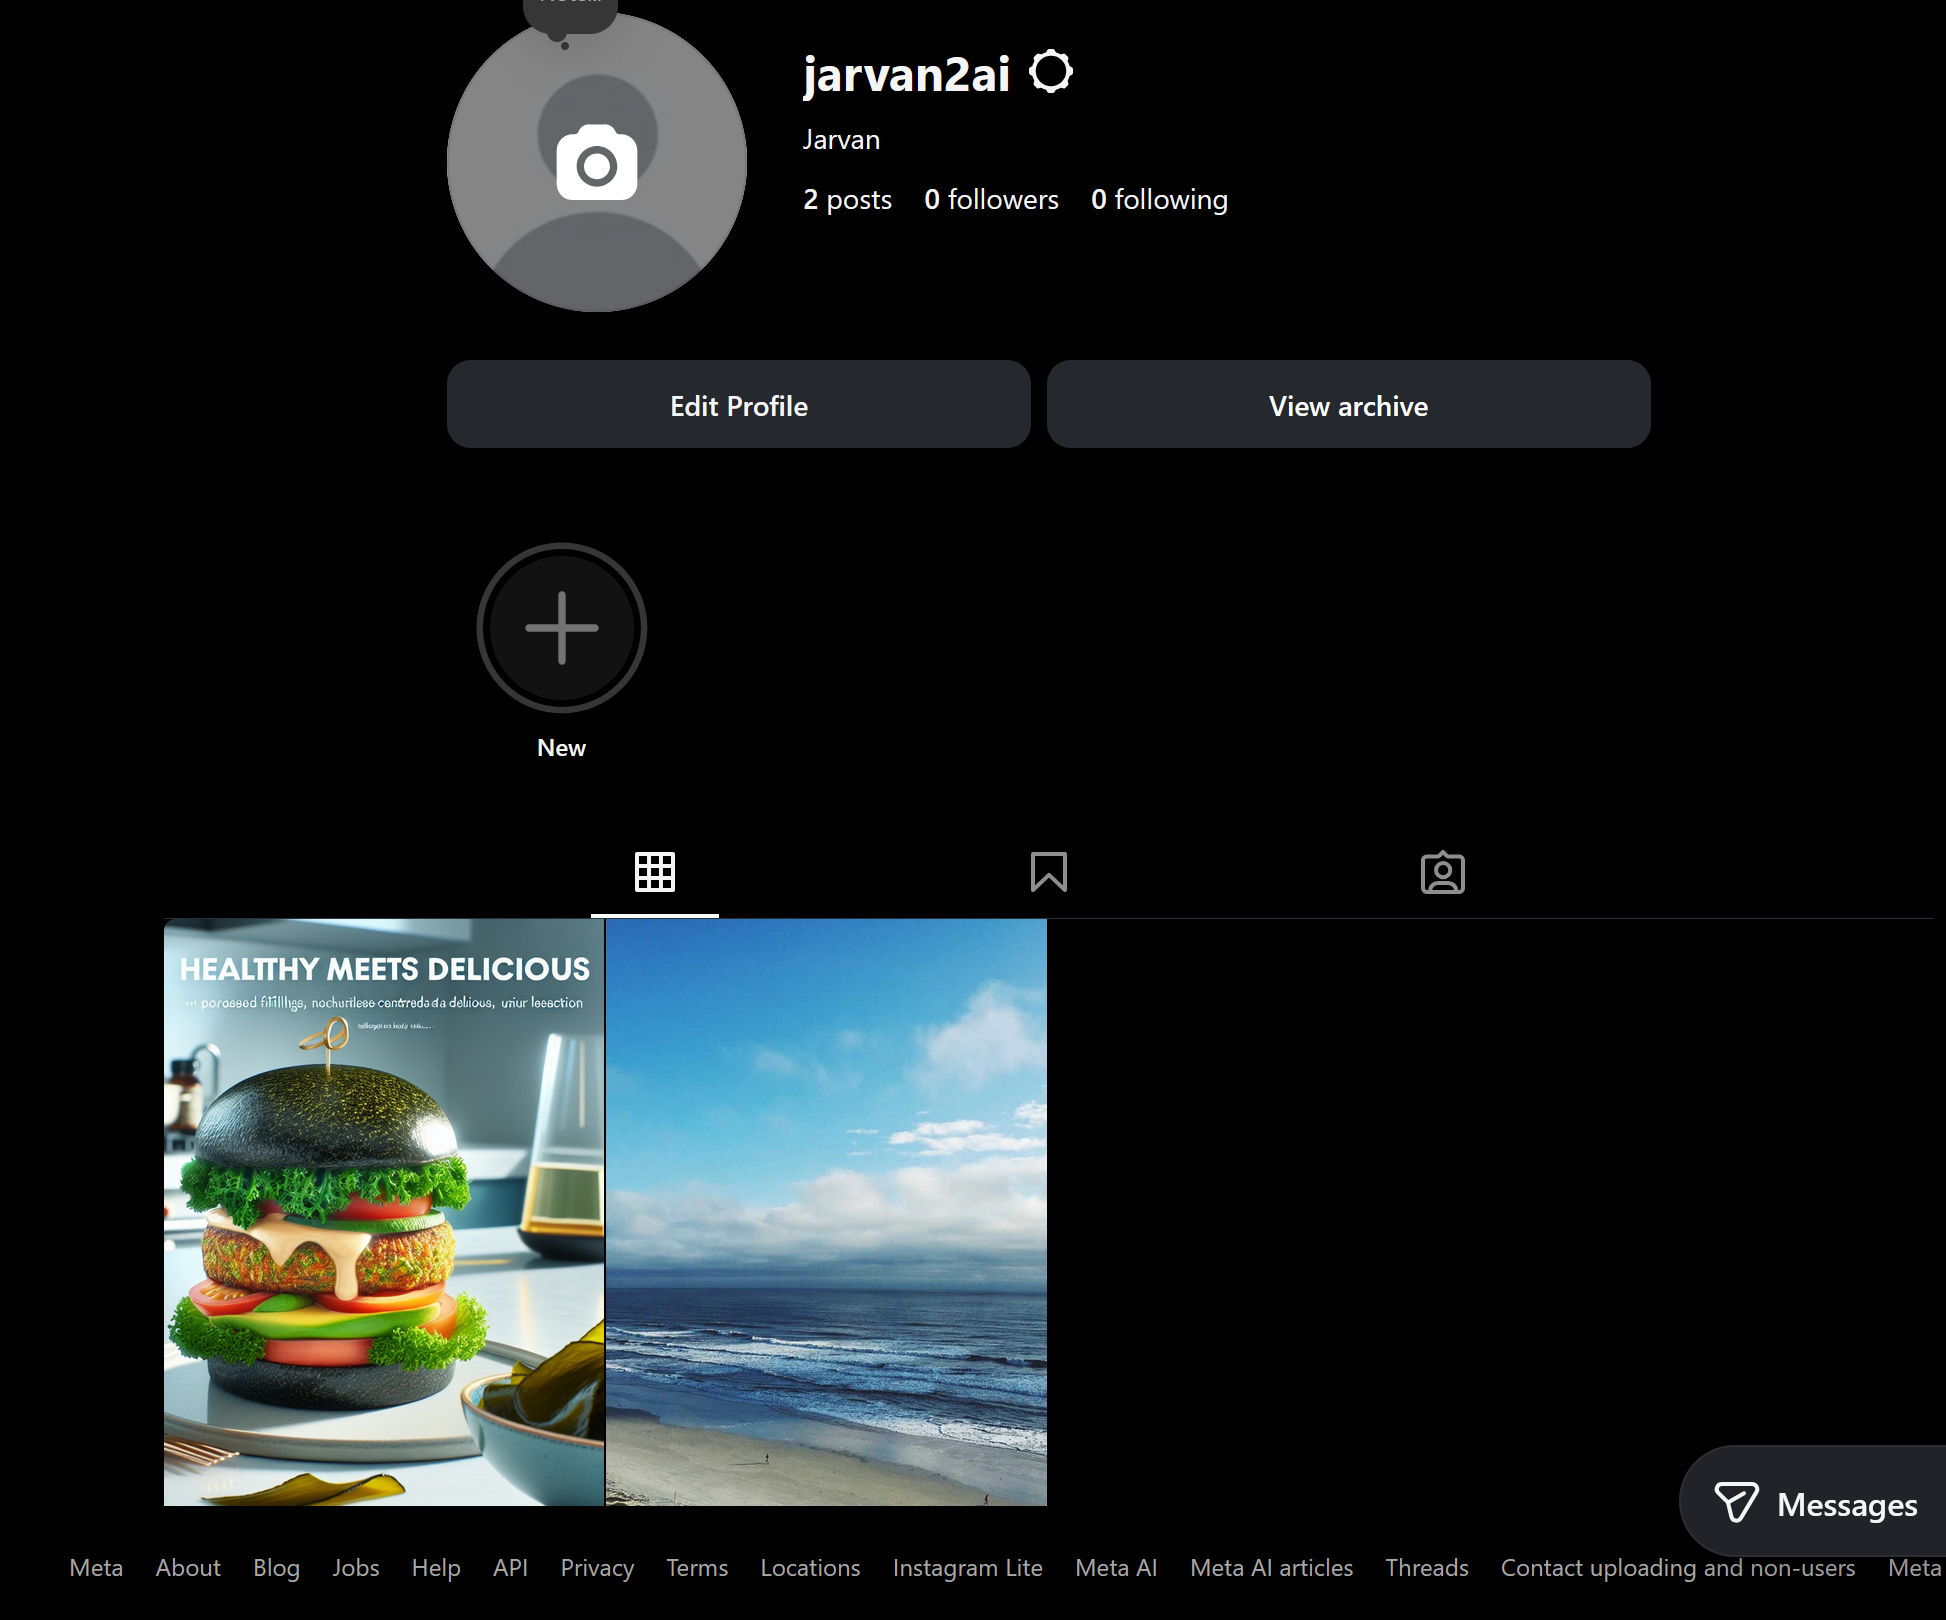View the 0 followers list

(991, 200)
